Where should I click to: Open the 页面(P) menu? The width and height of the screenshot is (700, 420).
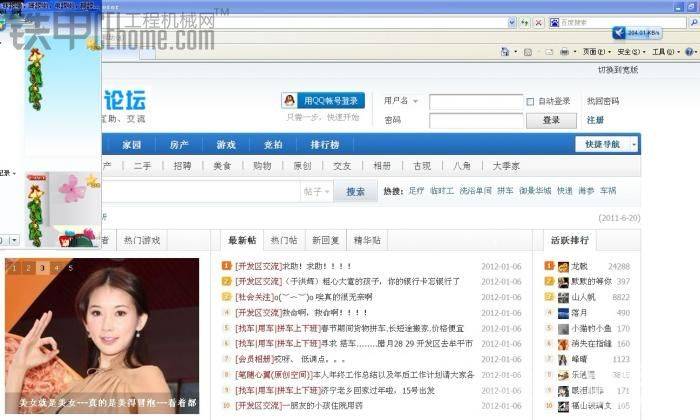pos(596,52)
